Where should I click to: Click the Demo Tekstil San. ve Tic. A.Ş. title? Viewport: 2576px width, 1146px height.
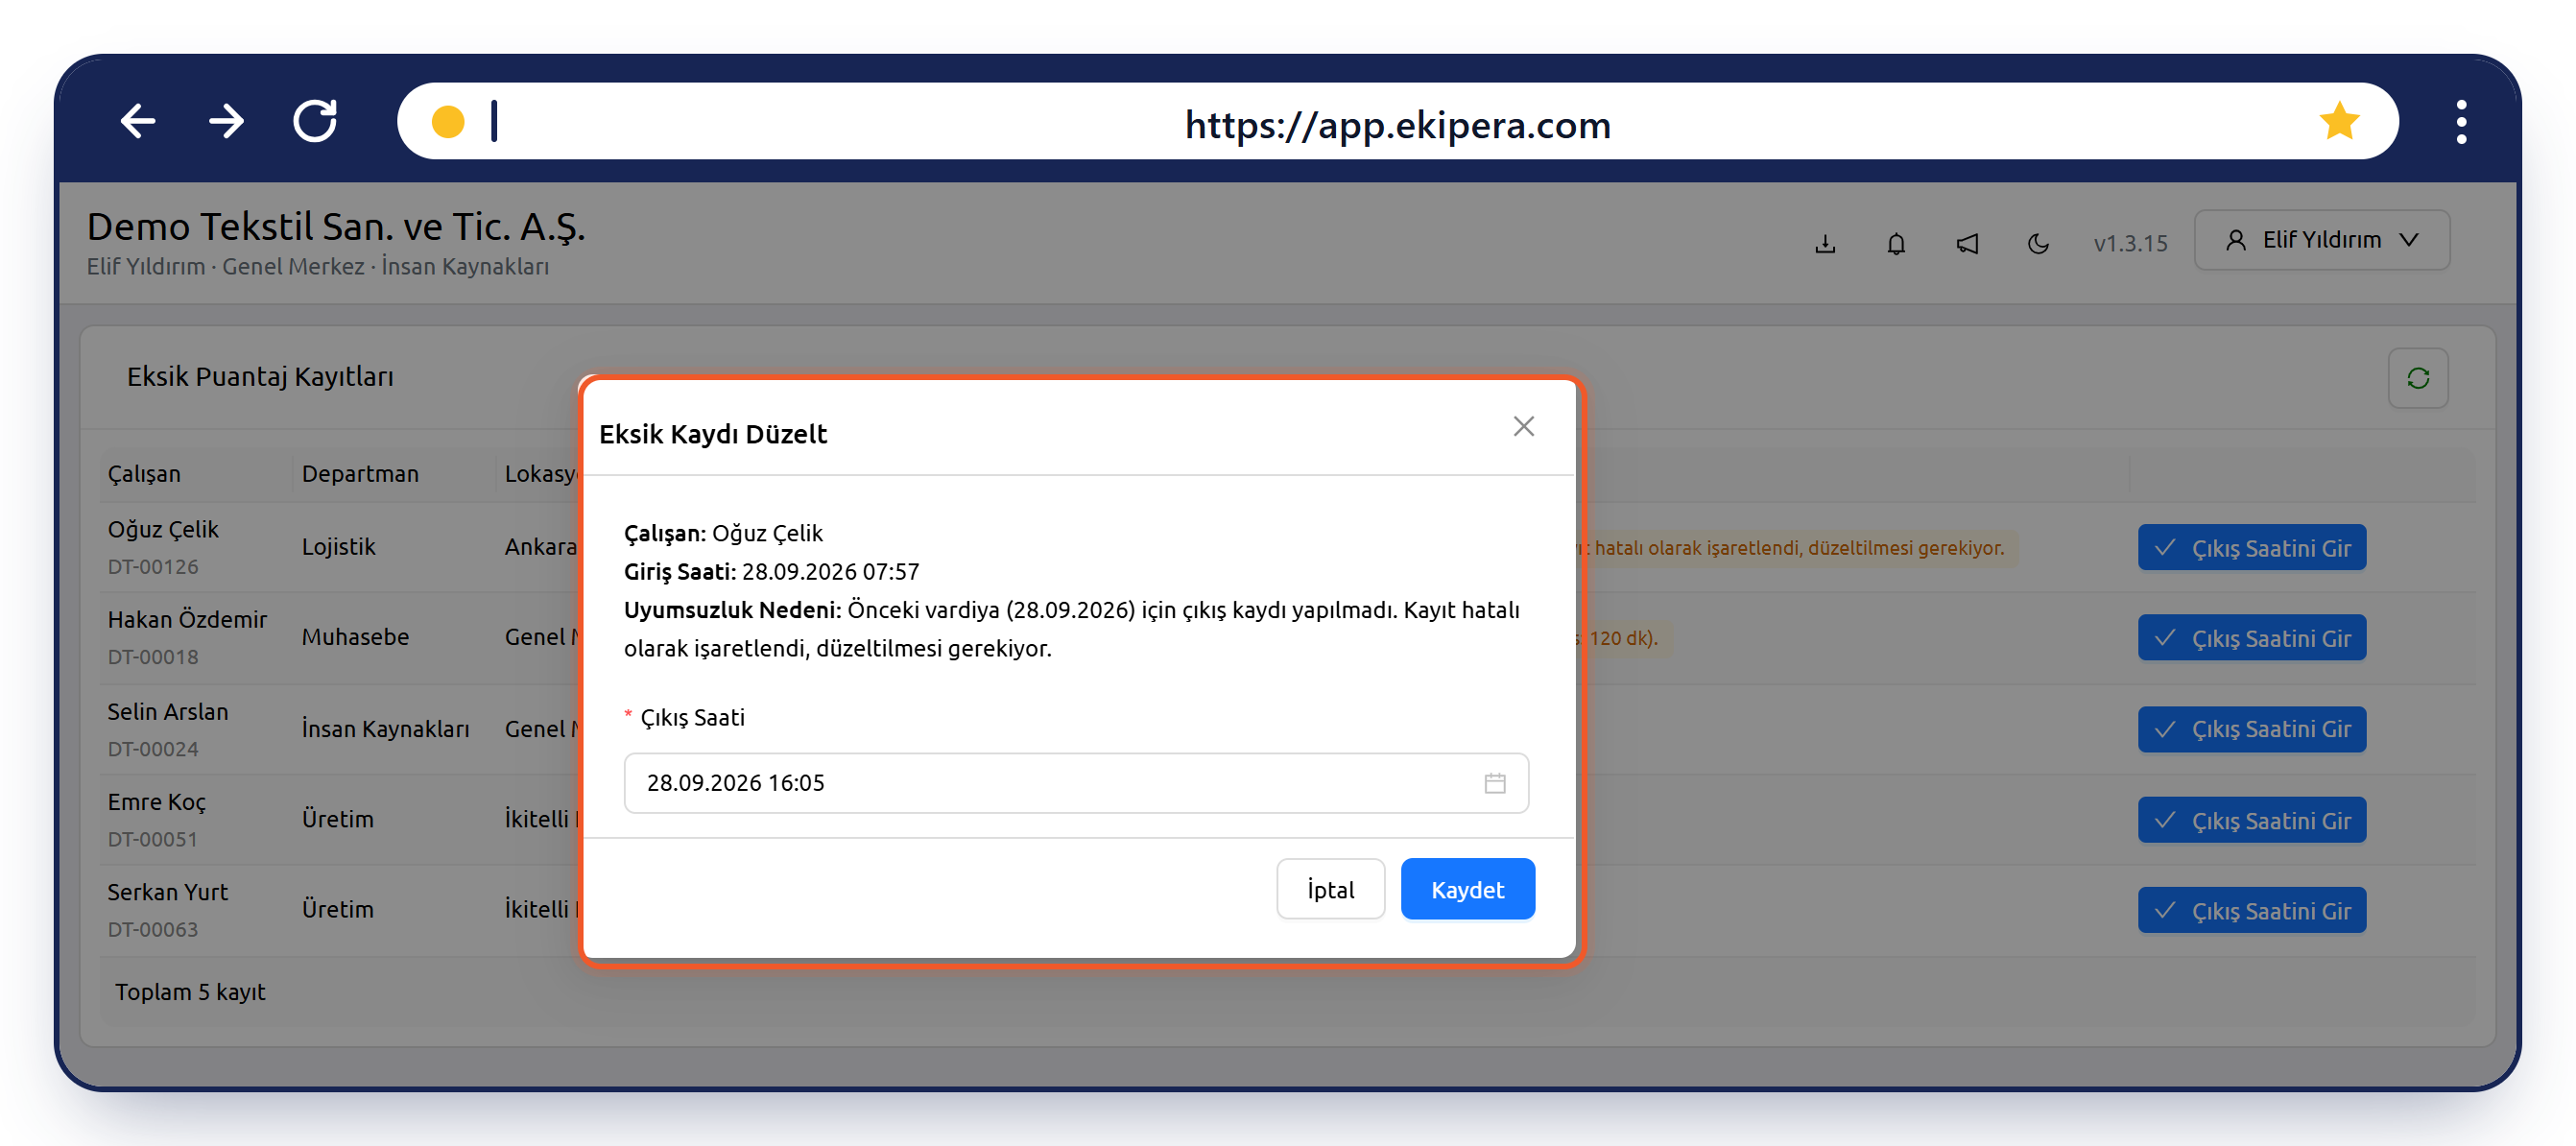point(335,227)
